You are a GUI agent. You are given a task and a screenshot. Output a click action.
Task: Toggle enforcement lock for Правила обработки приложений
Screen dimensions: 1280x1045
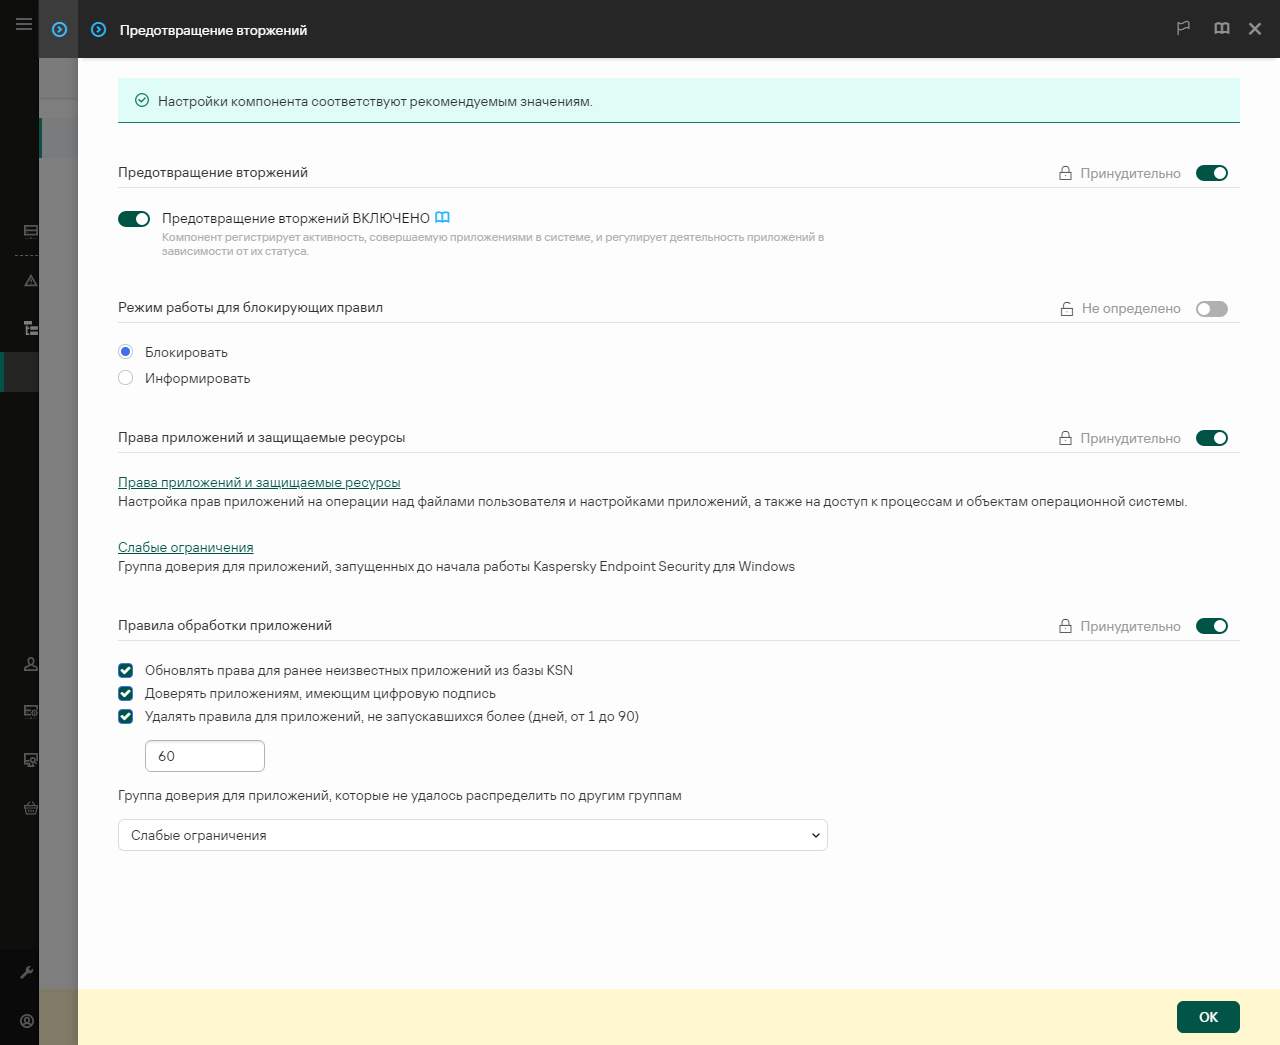1212,626
